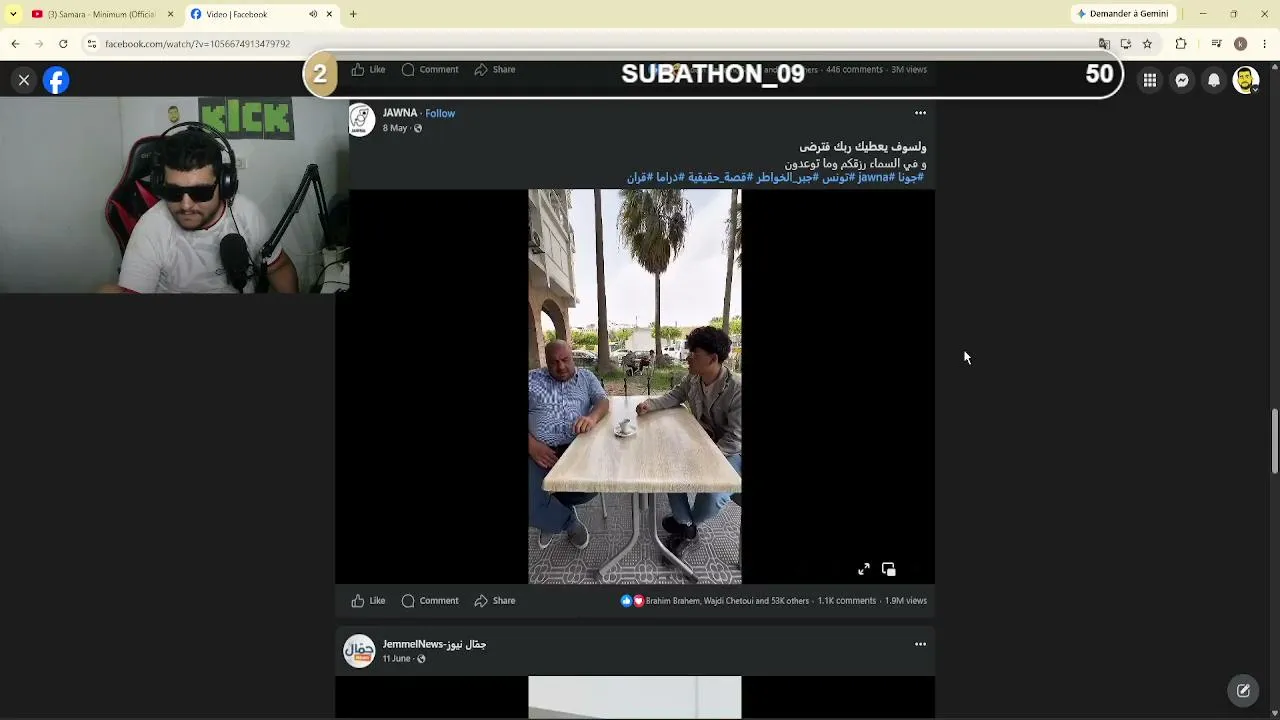Open the 1.1K comments link
Viewport: 1280px width, 720px height.
(846, 601)
